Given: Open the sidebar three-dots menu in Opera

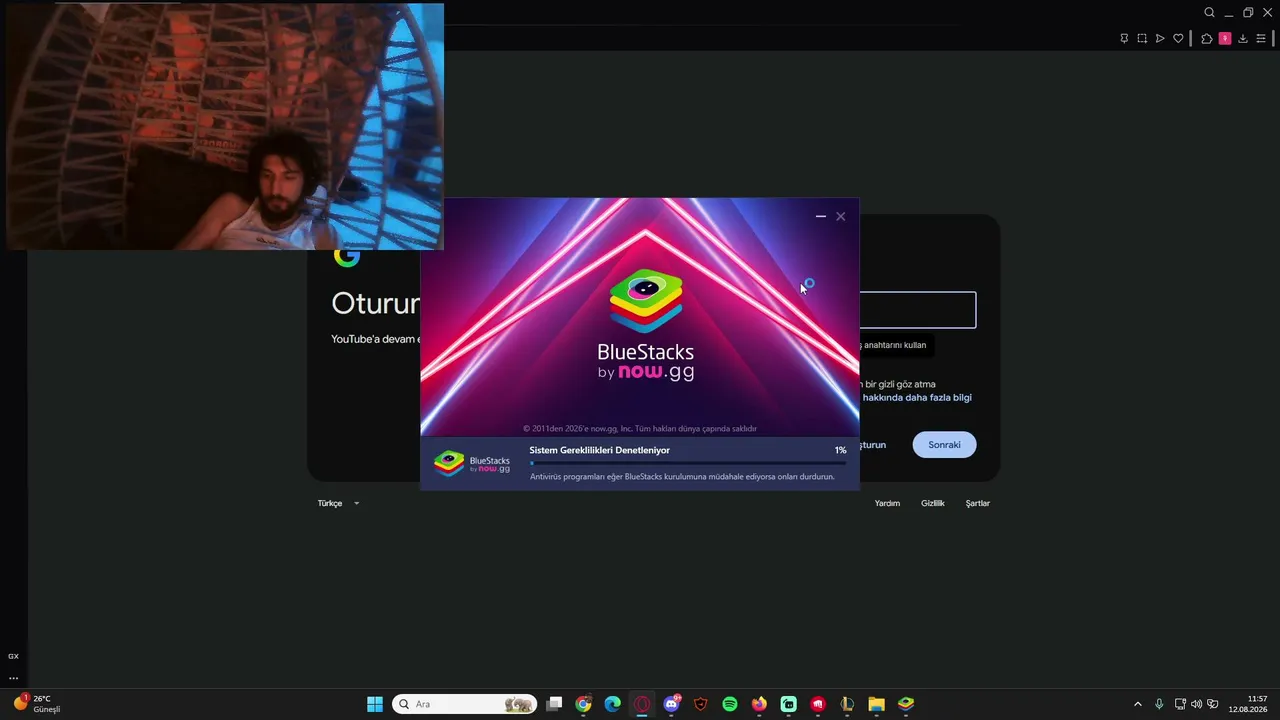Looking at the screenshot, I should (13, 678).
